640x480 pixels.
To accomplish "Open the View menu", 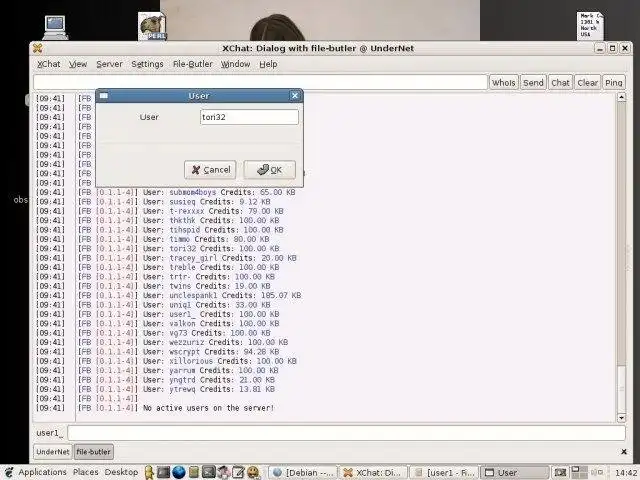I will [x=78, y=64].
